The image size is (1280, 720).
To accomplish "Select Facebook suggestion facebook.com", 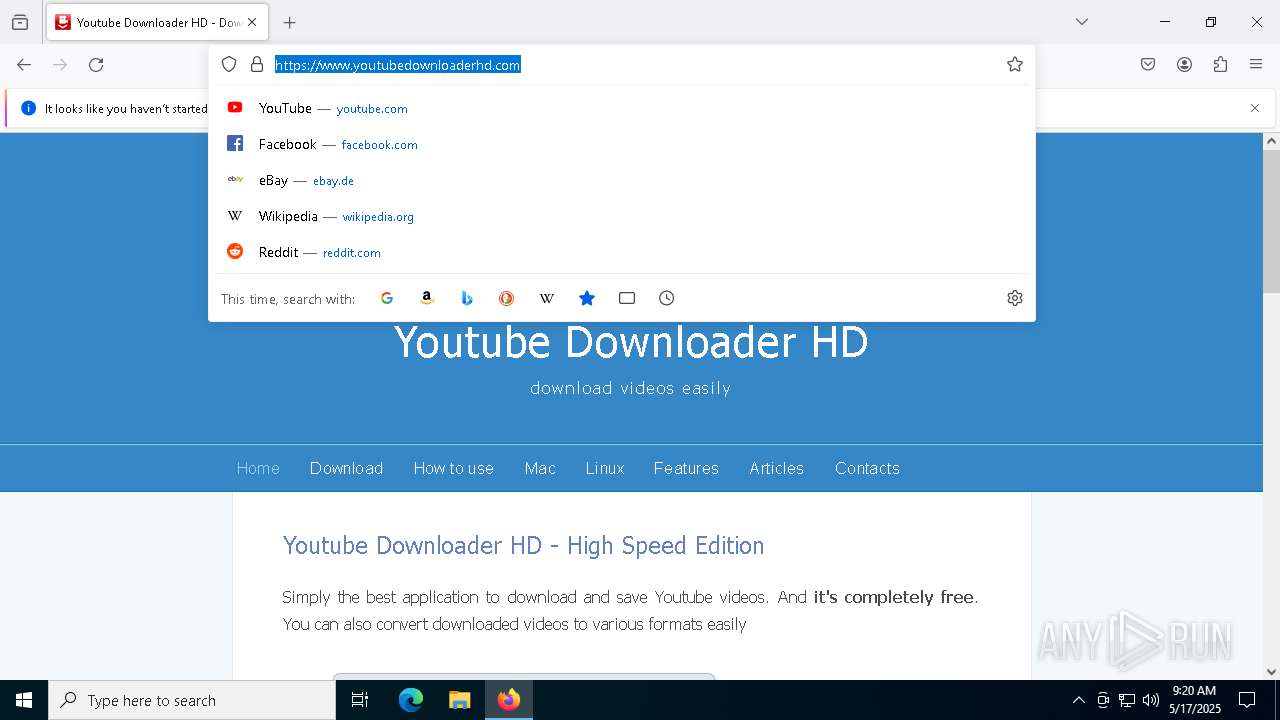I will click(x=622, y=144).
